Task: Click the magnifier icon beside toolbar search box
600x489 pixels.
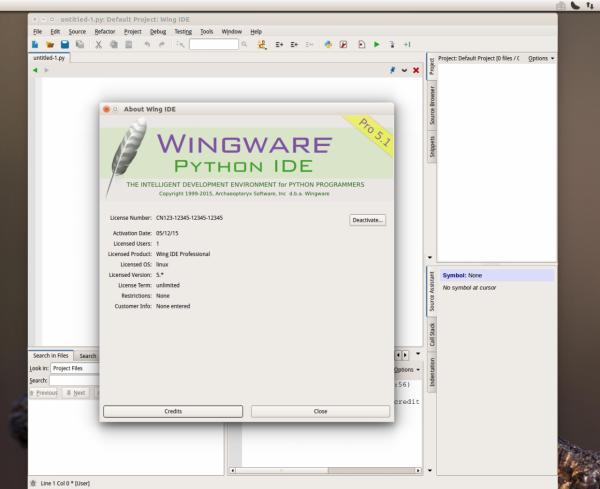Action: pyautogui.click(x=244, y=45)
